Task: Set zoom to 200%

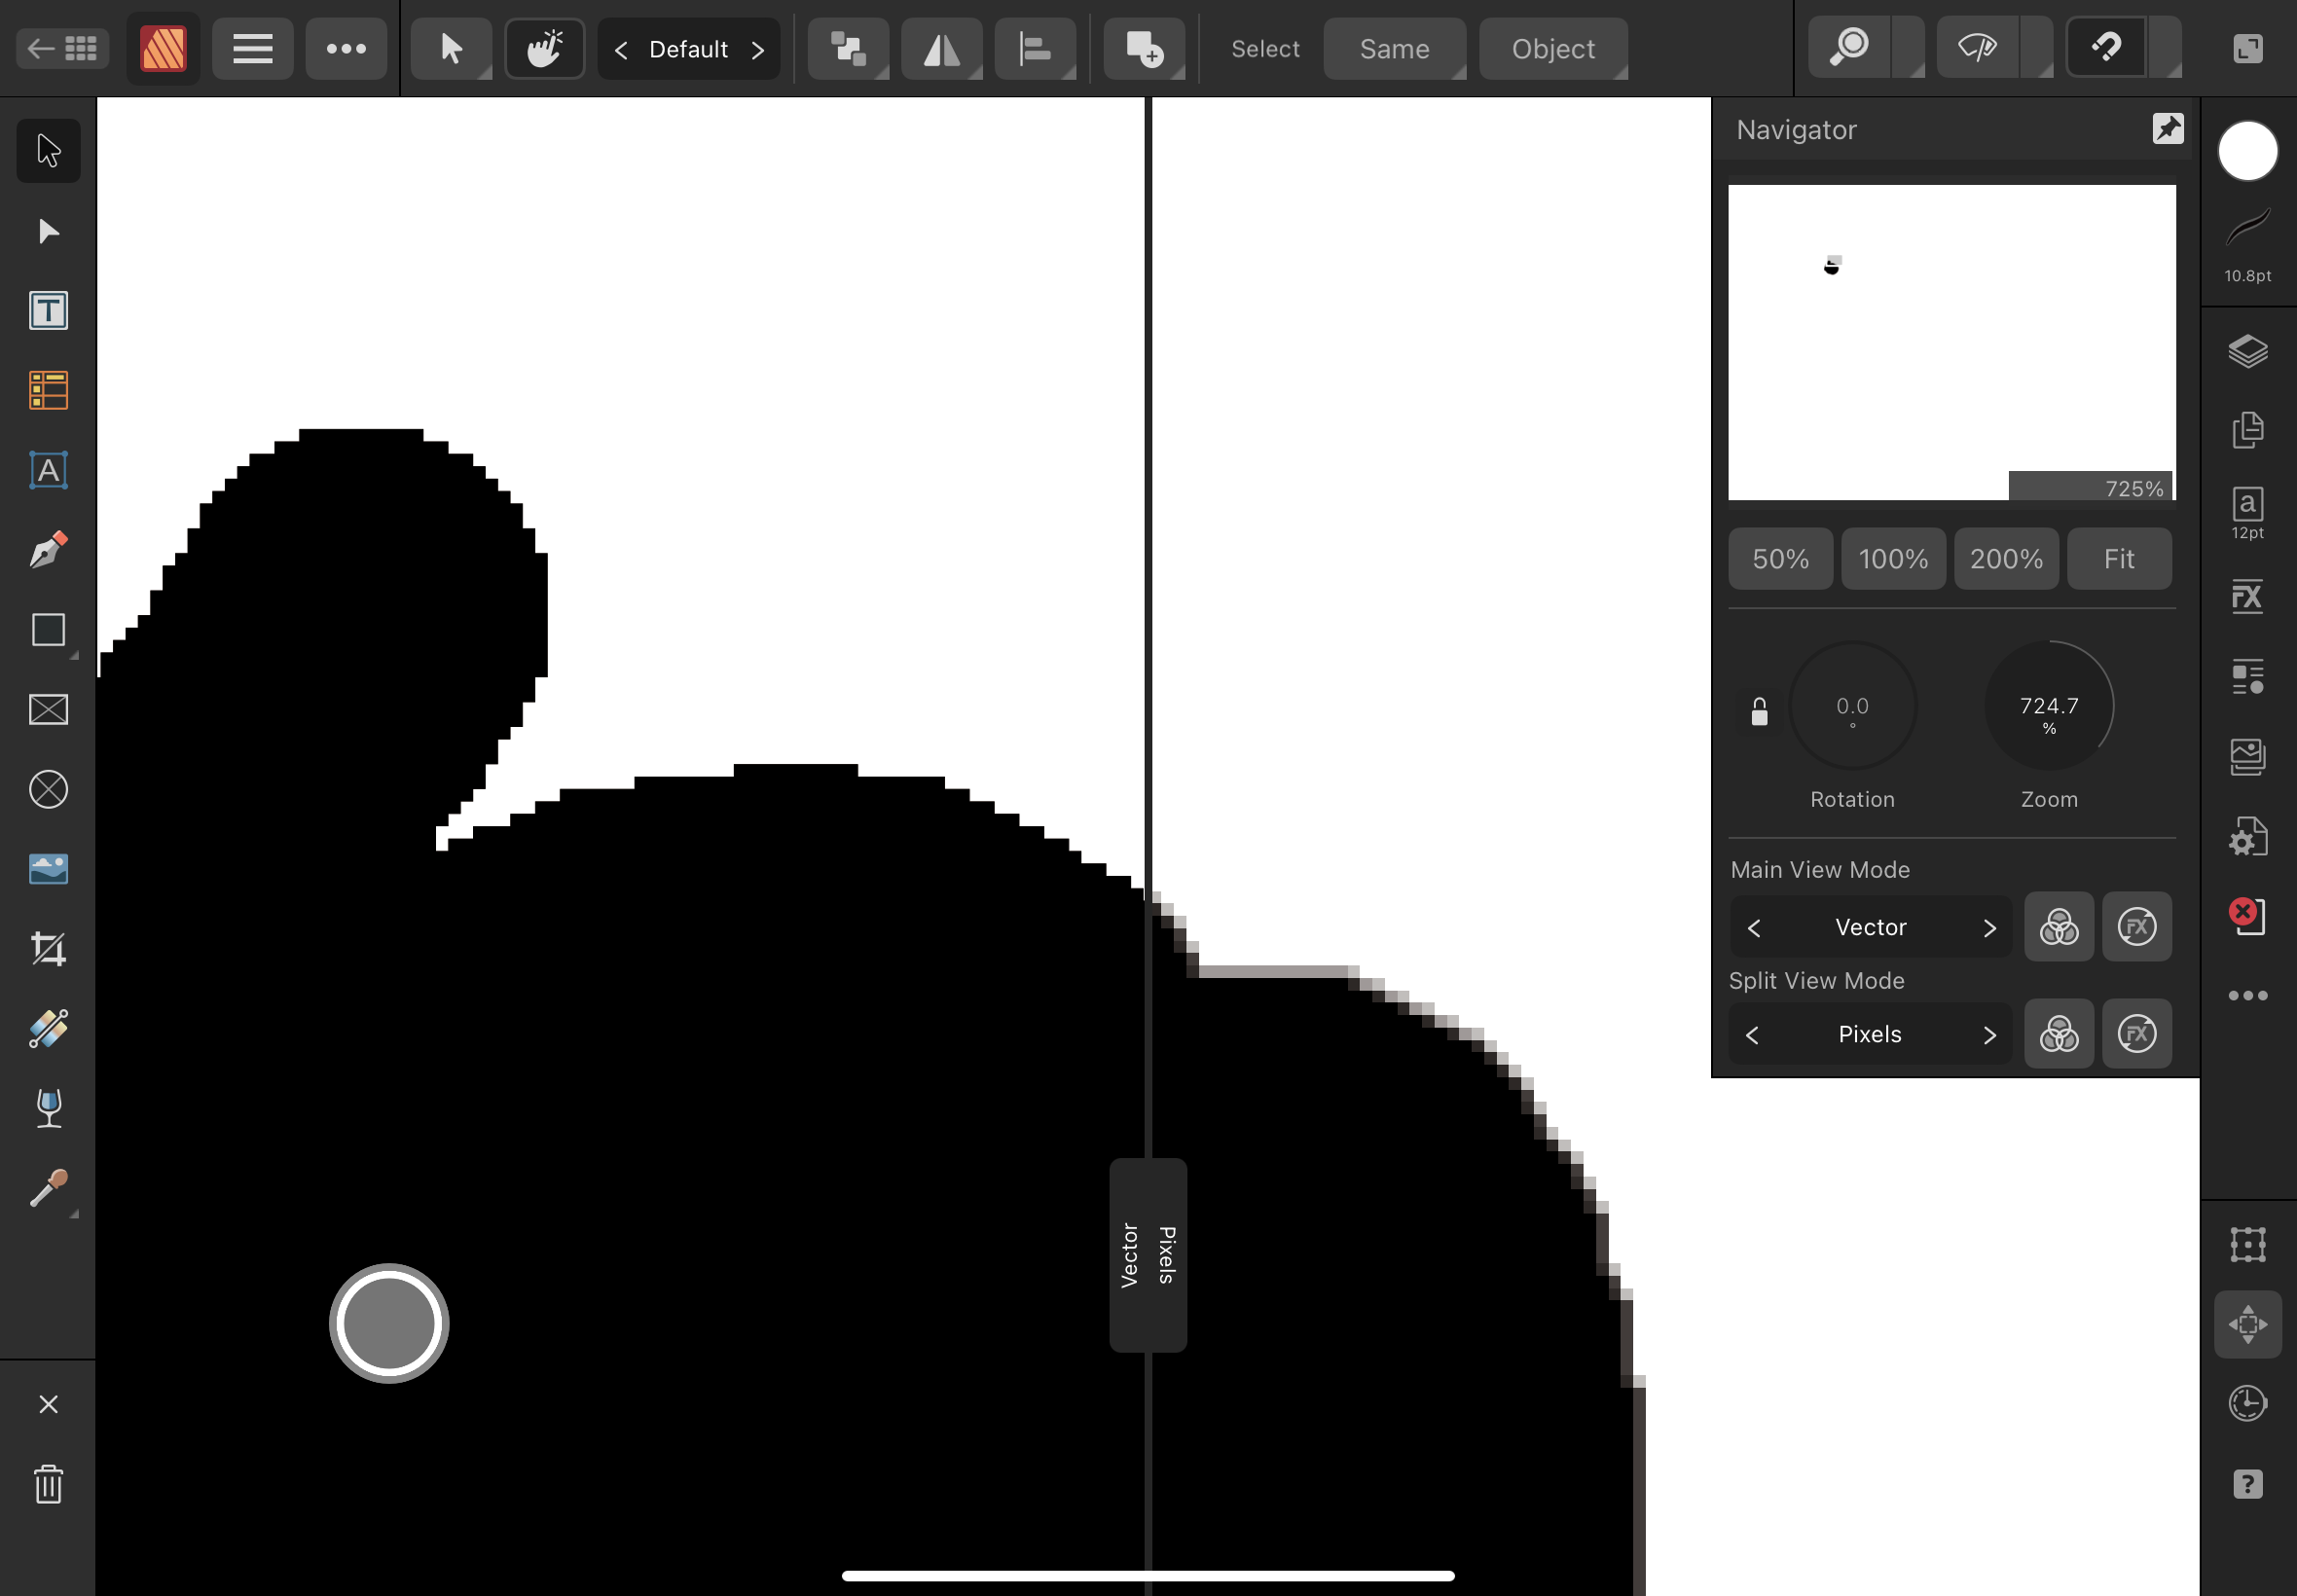Action: tap(2006, 558)
